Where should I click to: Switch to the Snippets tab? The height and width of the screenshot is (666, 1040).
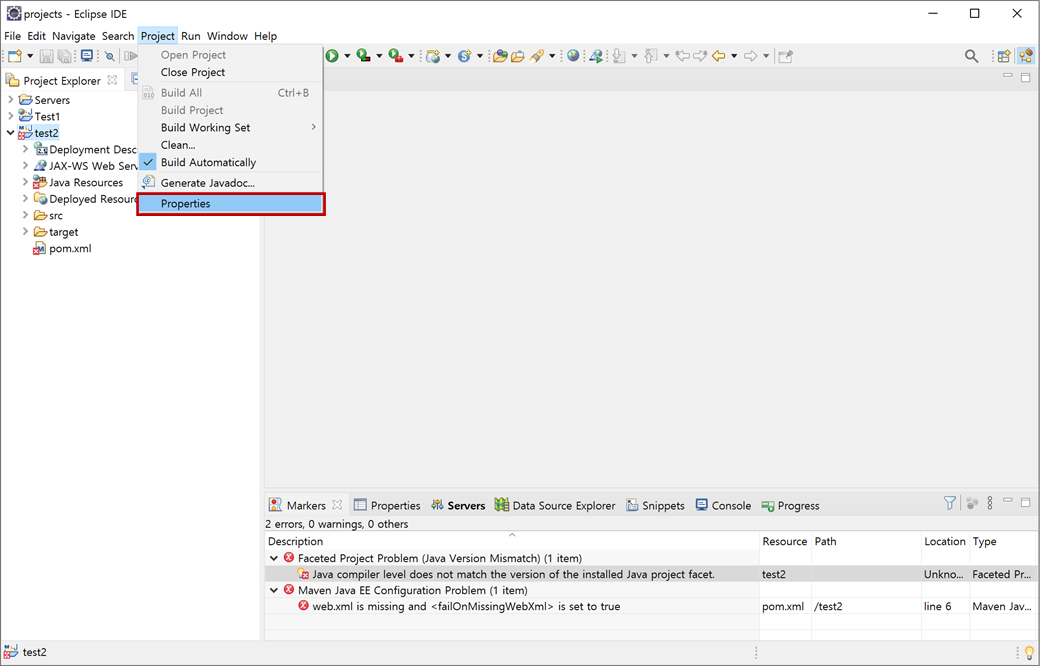655,505
